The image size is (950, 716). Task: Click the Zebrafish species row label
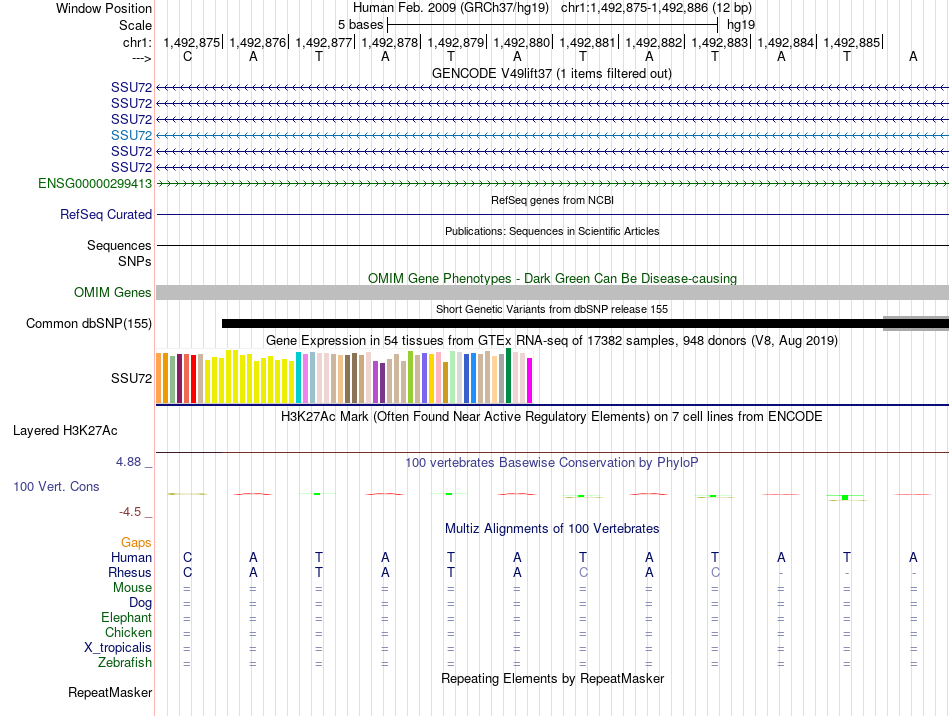[125, 663]
